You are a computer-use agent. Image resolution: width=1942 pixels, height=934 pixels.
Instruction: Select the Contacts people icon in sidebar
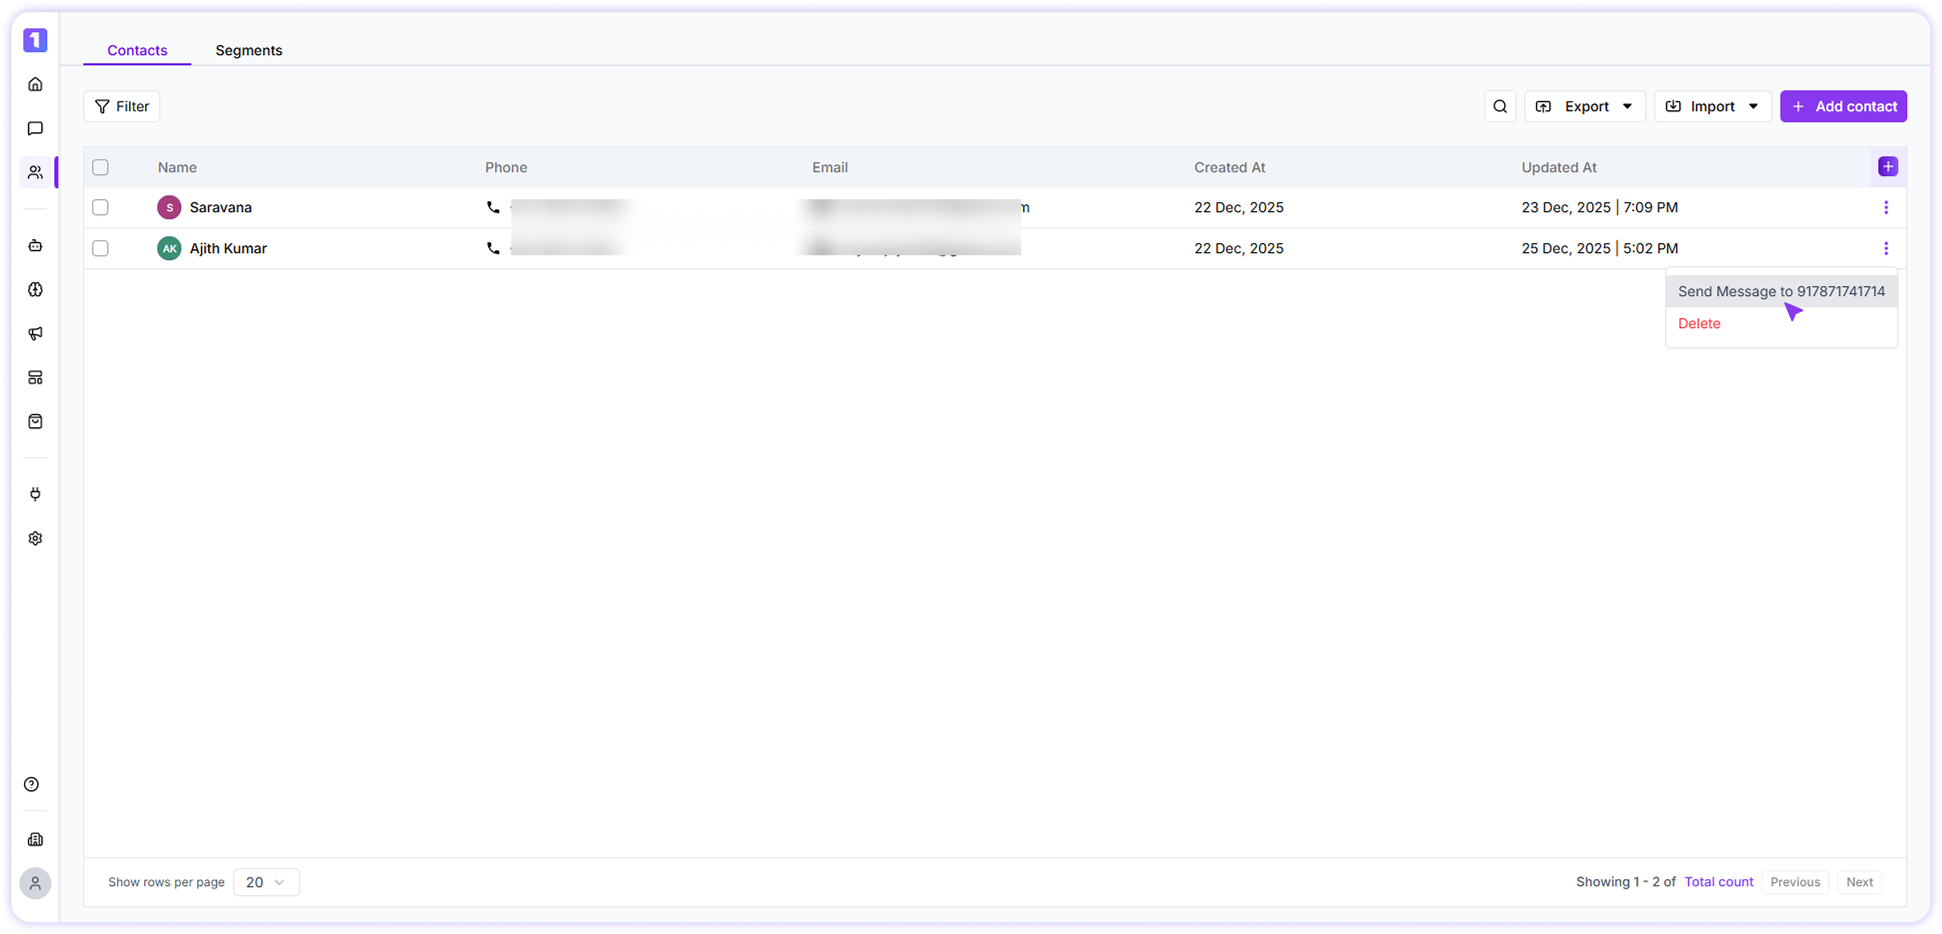(35, 173)
